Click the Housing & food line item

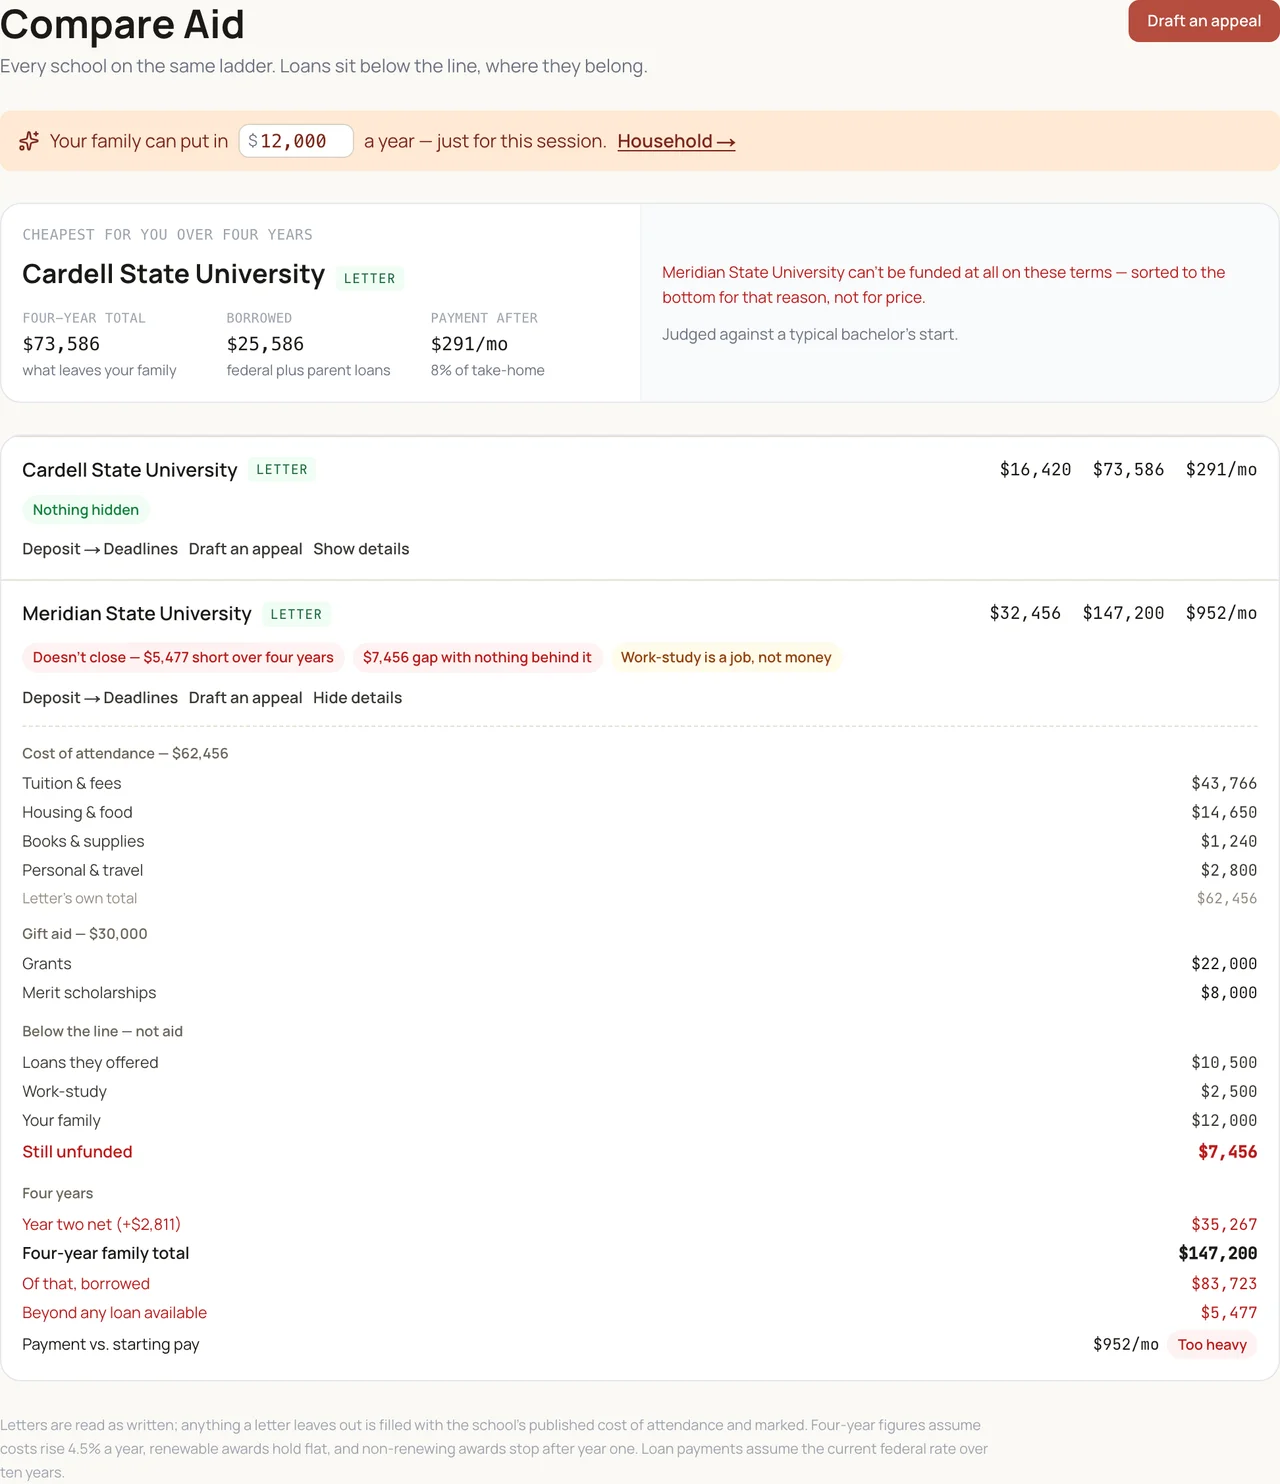[640, 812]
